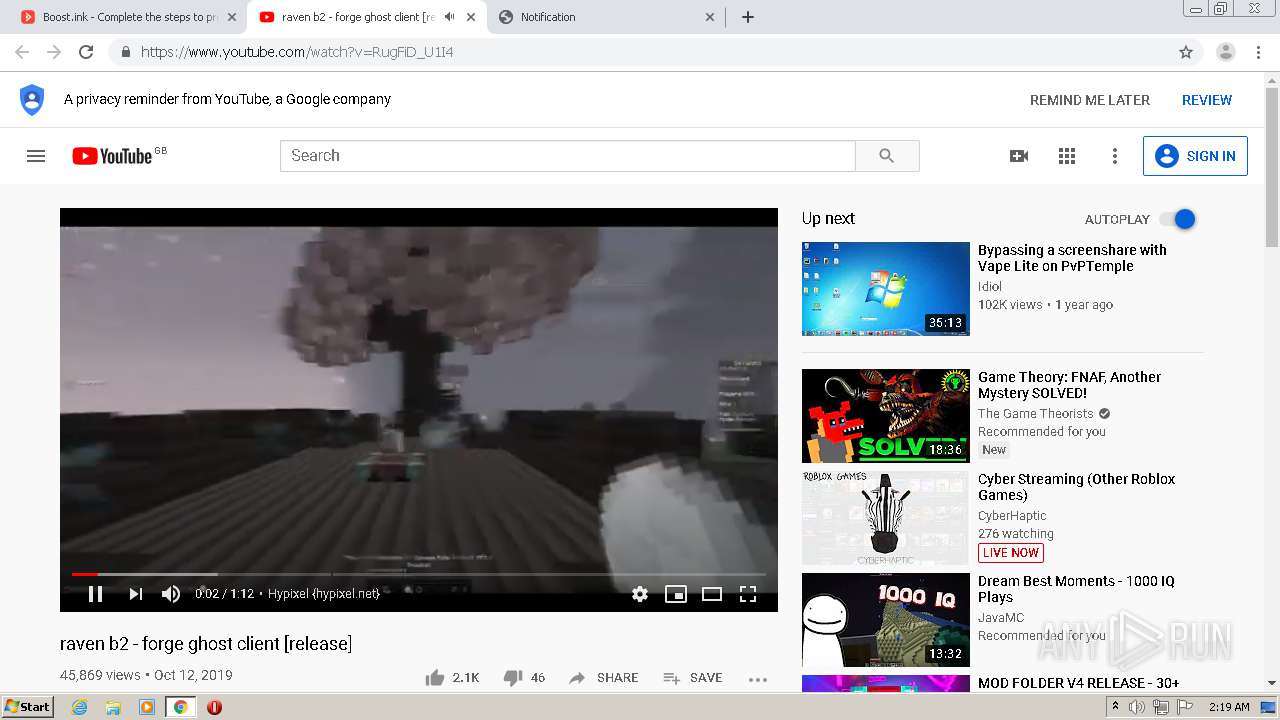Focus the YouTube Search field
This screenshot has height=720, width=1280.
(x=568, y=156)
